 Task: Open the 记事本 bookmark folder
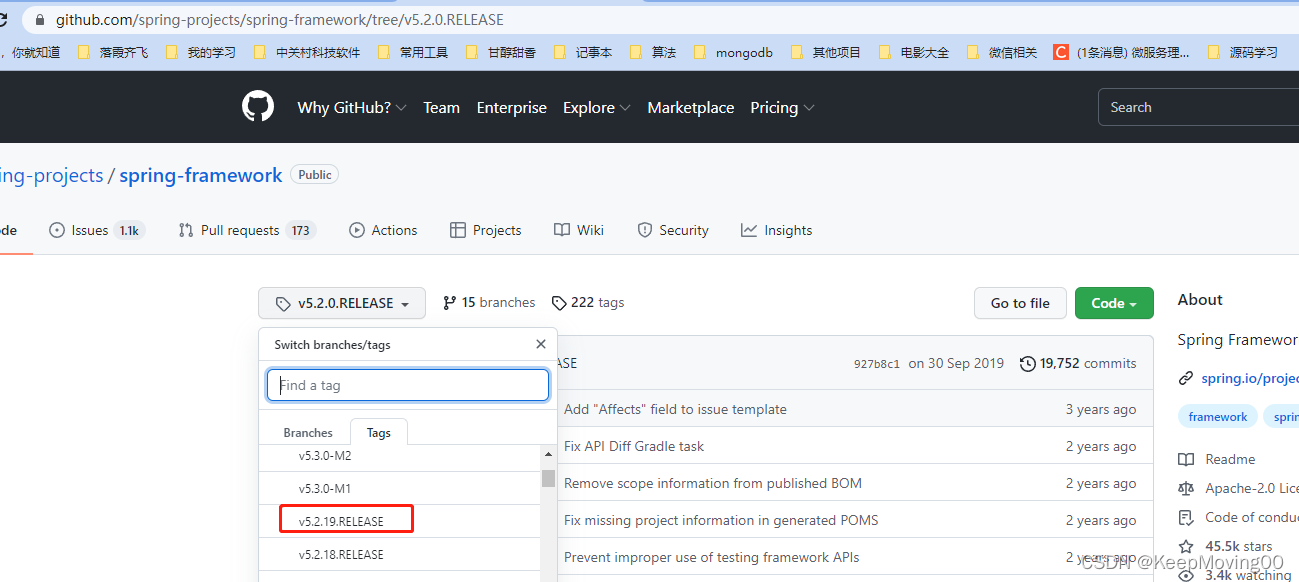(x=582, y=52)
